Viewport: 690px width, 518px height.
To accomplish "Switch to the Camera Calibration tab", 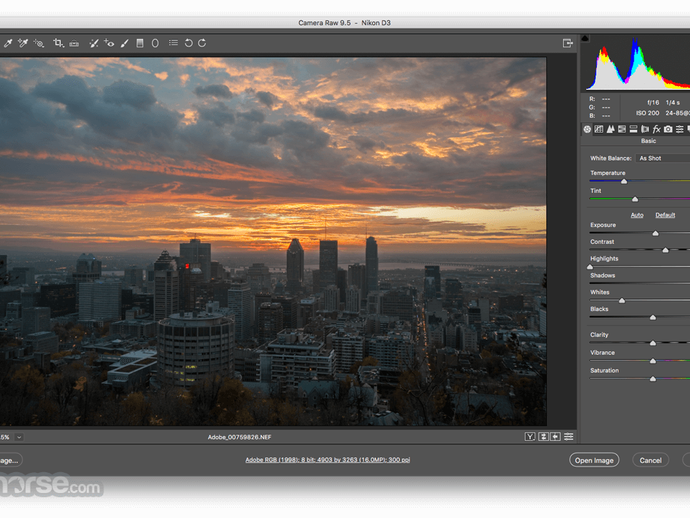I will (x=668, y=129).
